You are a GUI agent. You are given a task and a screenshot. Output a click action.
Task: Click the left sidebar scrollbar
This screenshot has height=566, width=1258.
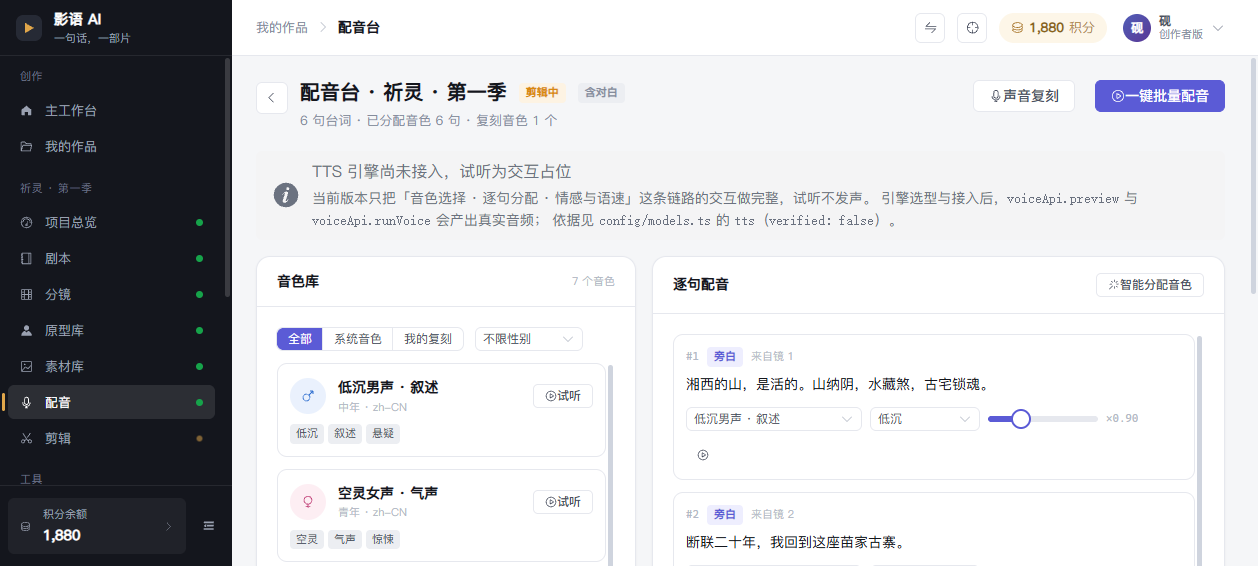tap(229, 180)
